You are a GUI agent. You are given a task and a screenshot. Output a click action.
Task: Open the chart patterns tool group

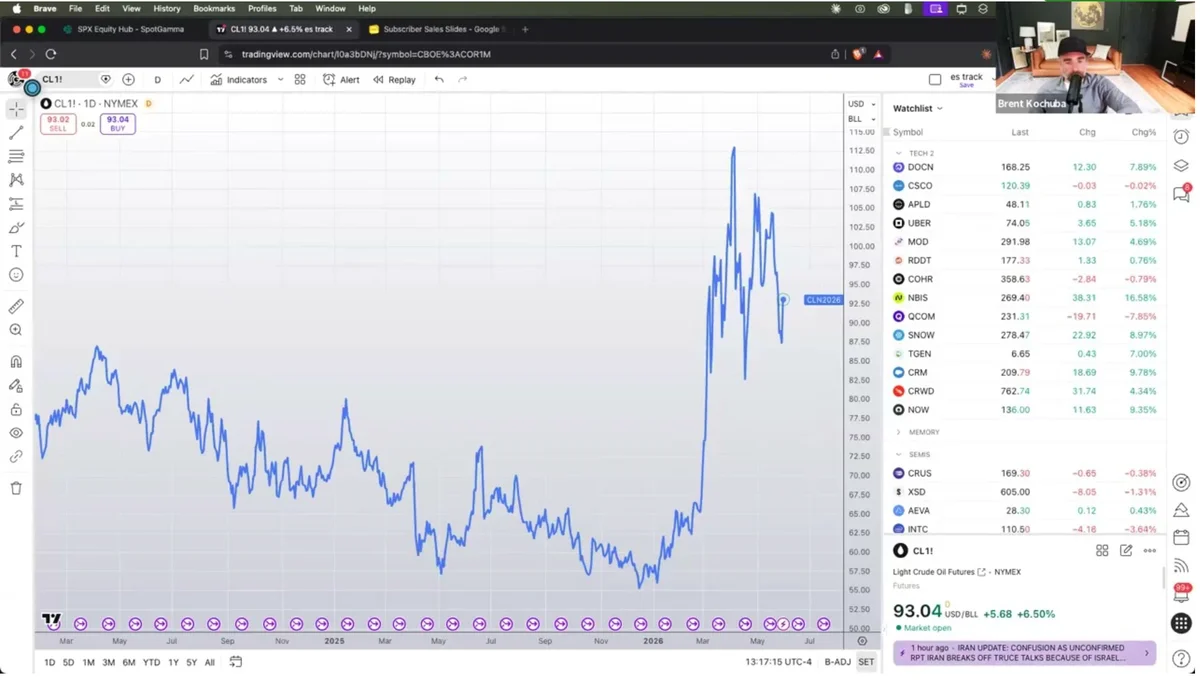(x=16, y=180)
